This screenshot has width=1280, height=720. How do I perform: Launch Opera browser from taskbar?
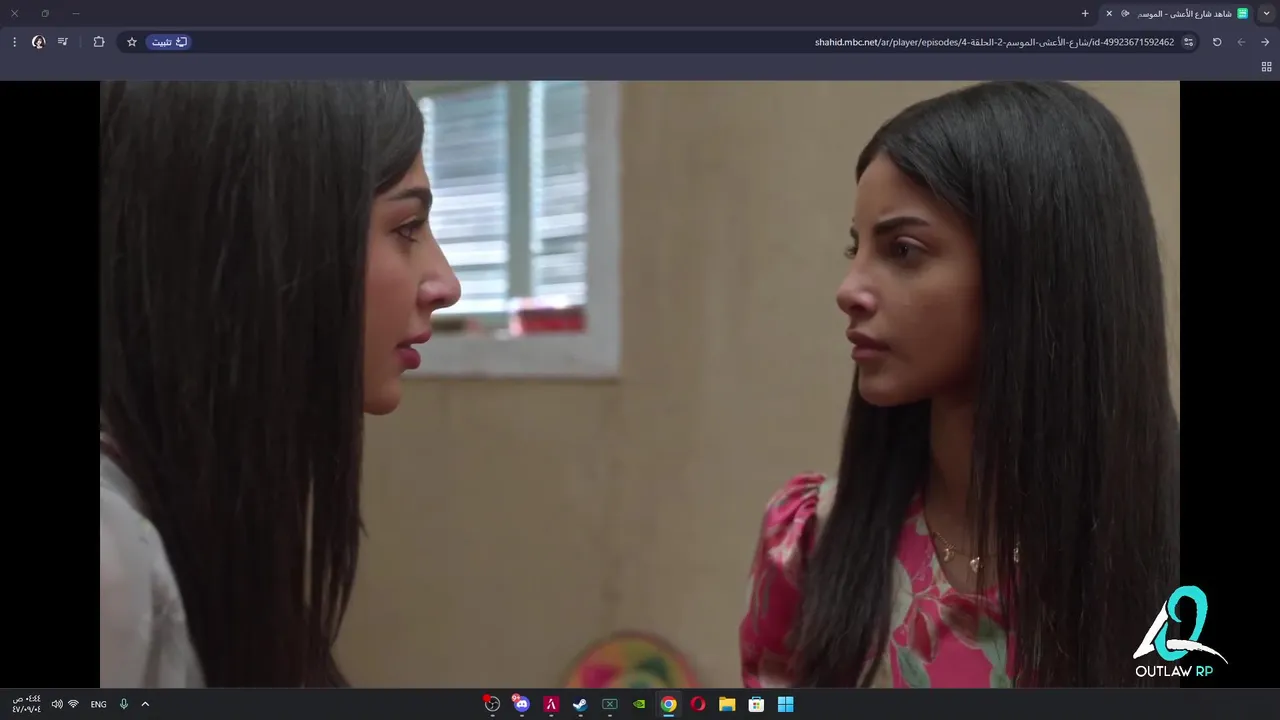[x=698, y=704]
